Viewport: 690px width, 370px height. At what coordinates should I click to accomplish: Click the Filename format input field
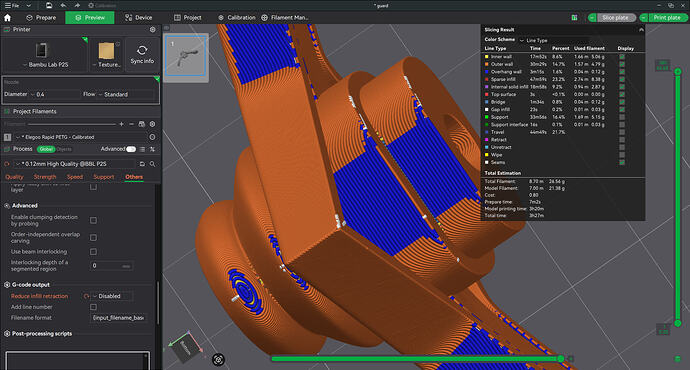coord(119,318)
